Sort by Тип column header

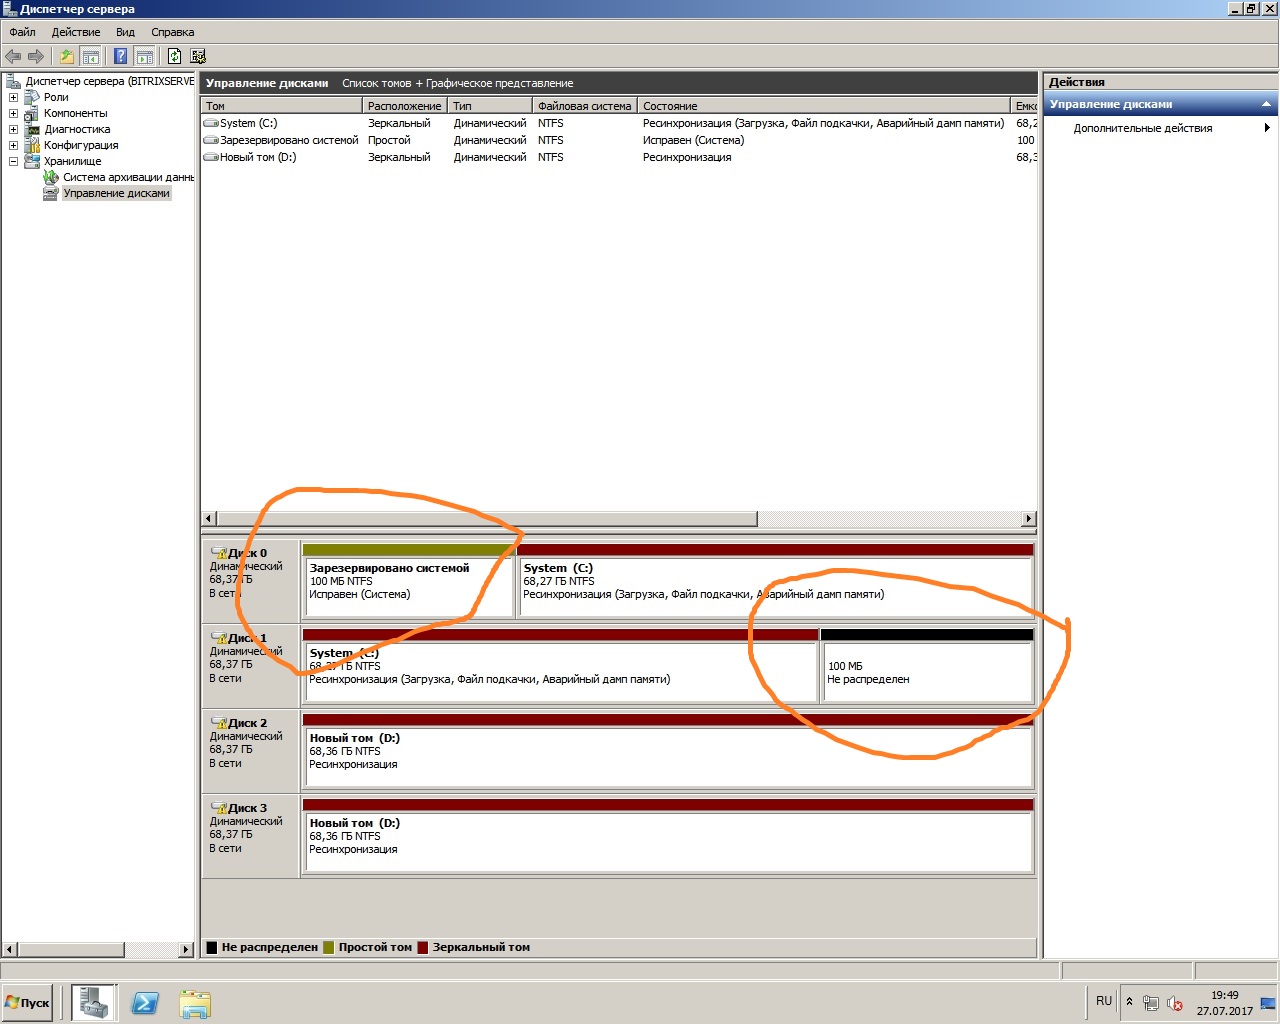(490, 105)
